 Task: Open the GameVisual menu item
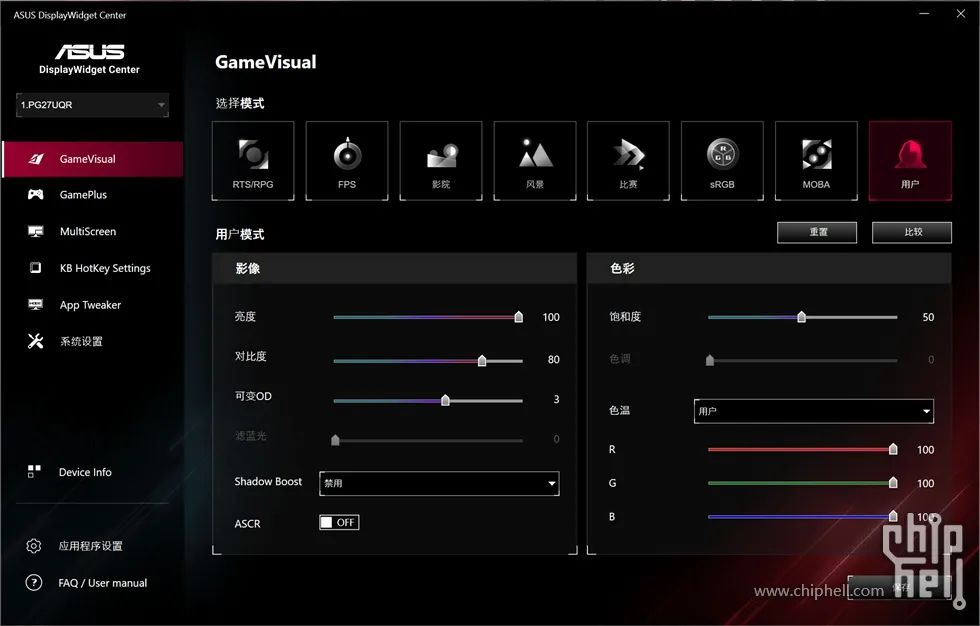coord(92,159)
